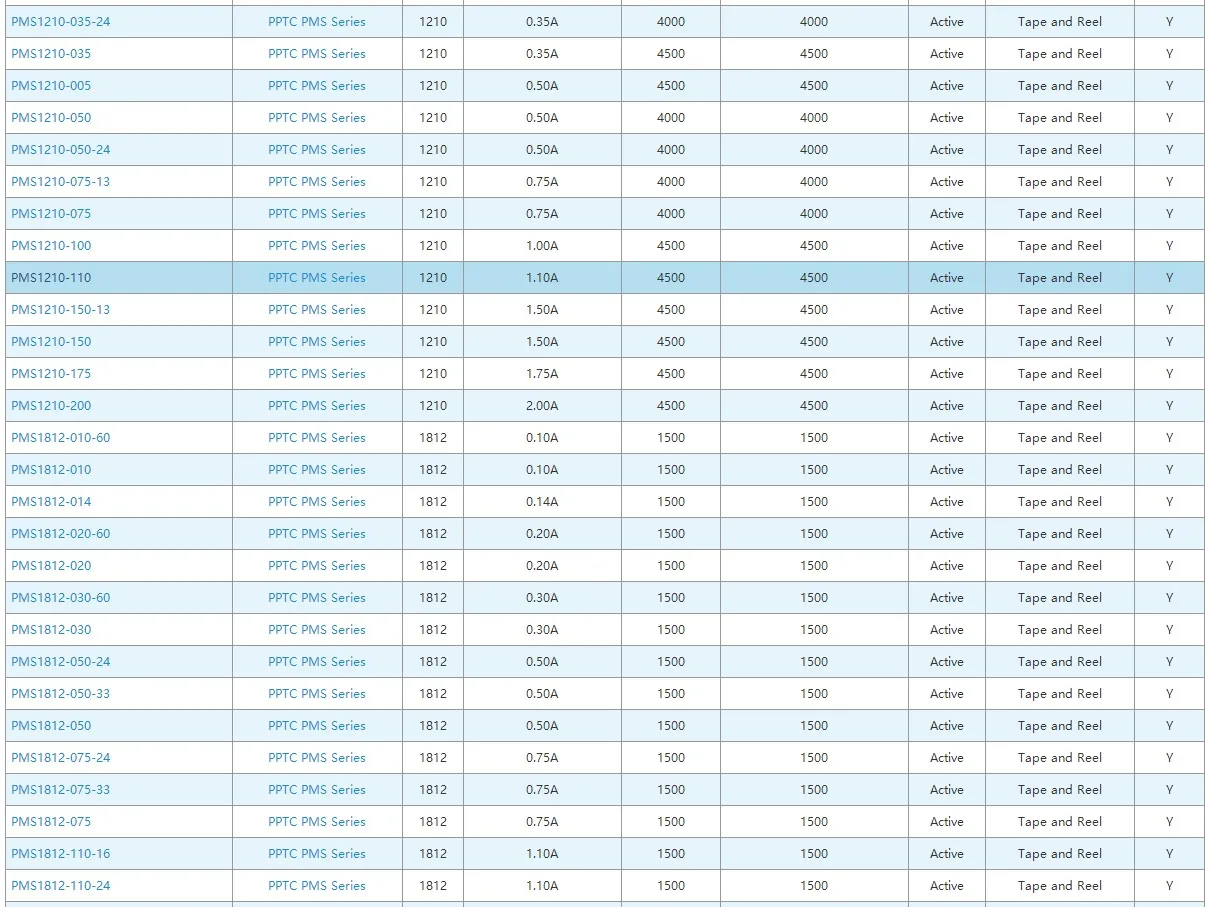Open part PMS1210-175
This screenshot has height=907, width=1207.
pos(51,374)
